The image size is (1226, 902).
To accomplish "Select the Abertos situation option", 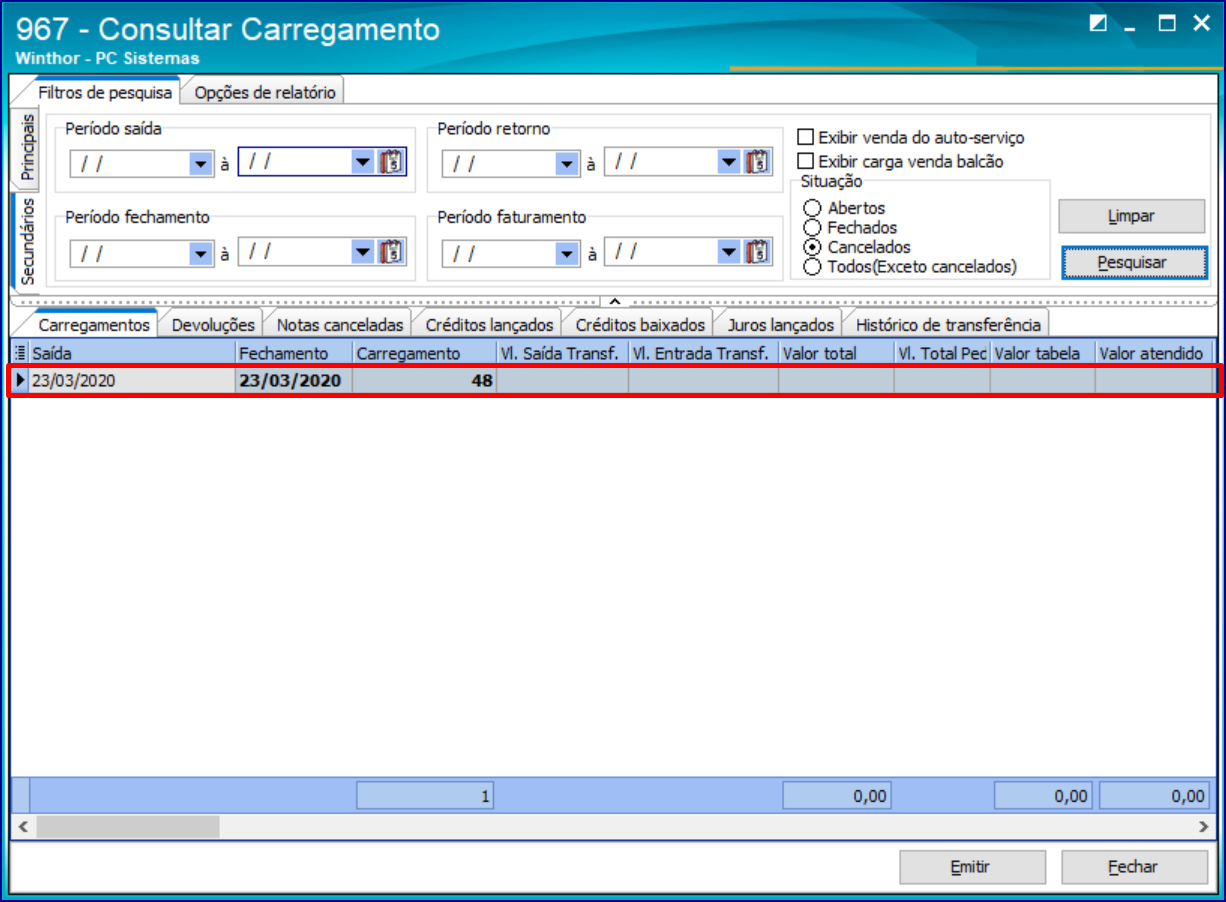I will tap(812, 208).
